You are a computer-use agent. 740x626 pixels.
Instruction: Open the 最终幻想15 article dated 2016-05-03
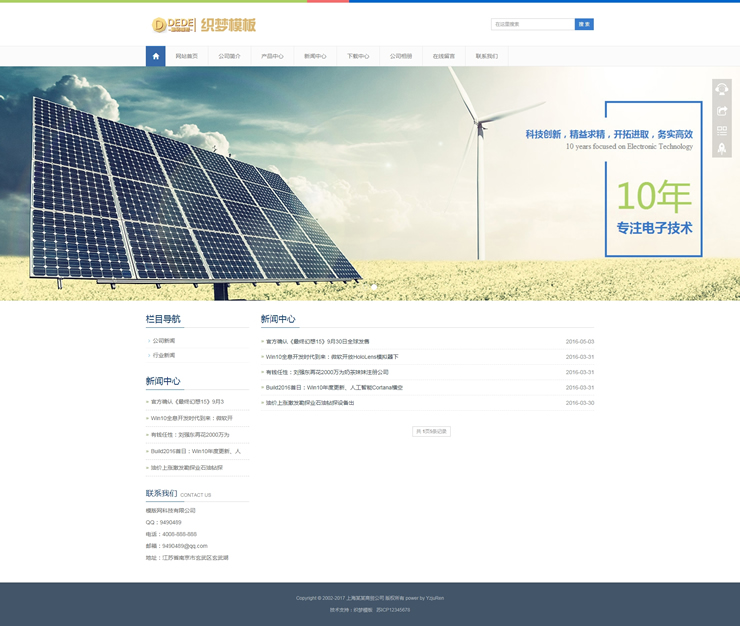click(x=317, y=341)
